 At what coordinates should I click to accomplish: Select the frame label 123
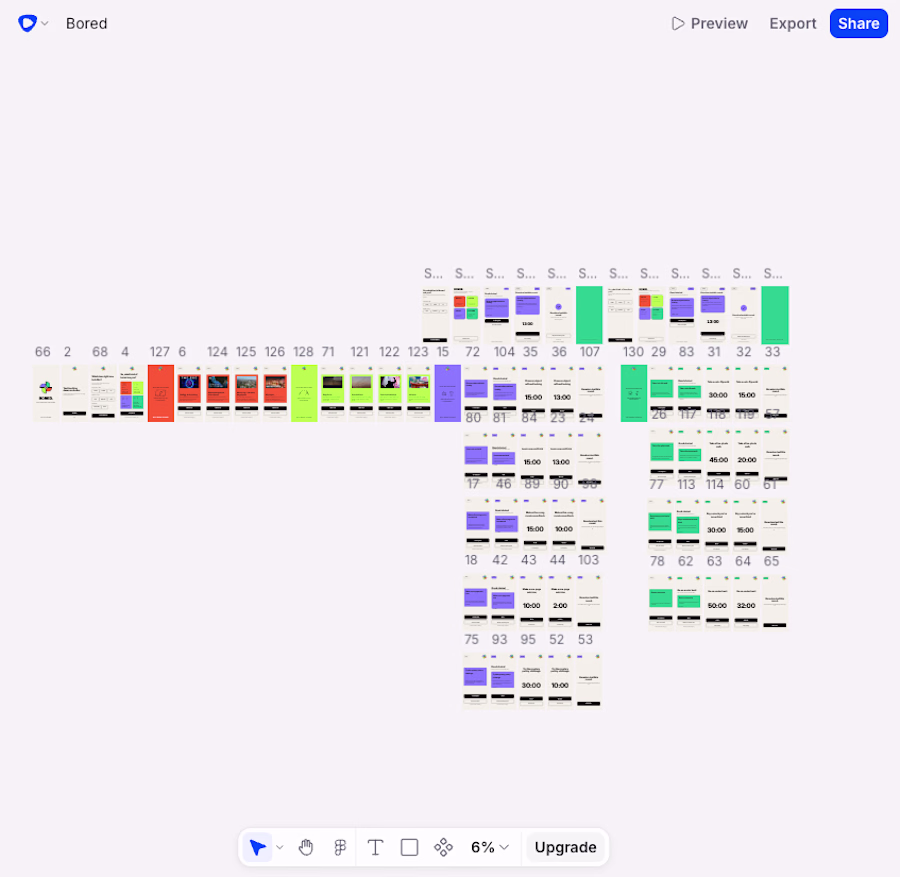click(x=418, y=352)
